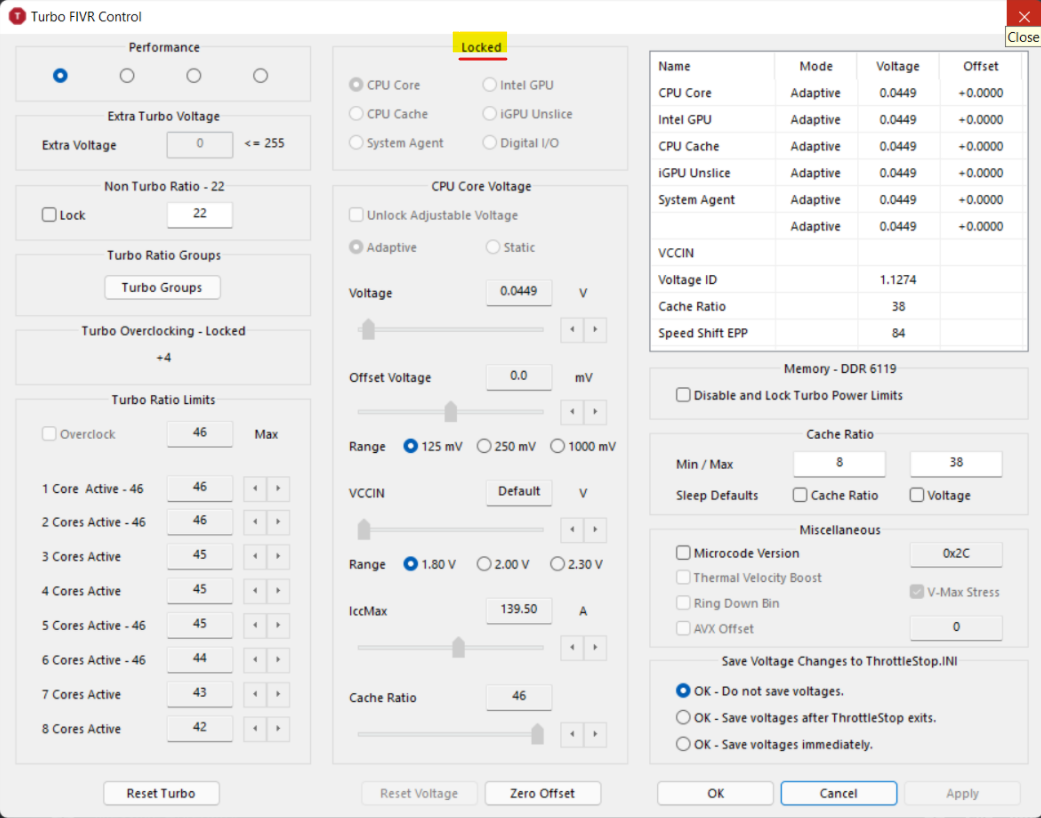Click the VCCIN Default value button
Viewport: 1041px width, 818px height.
click(x=519, y=492)
